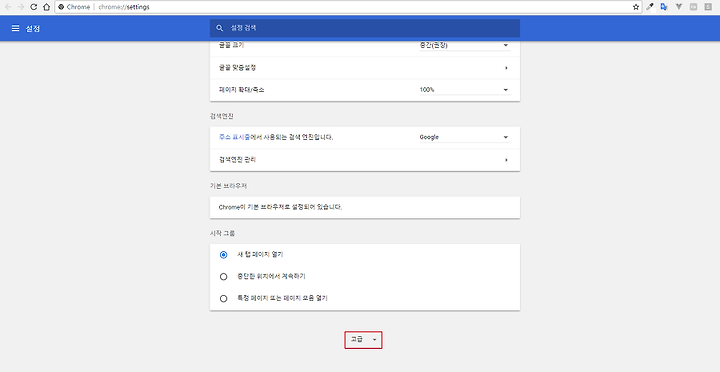The image size is (720, 372).
Task: Open the grey extension left of the S icon
Action: [693, 7]
